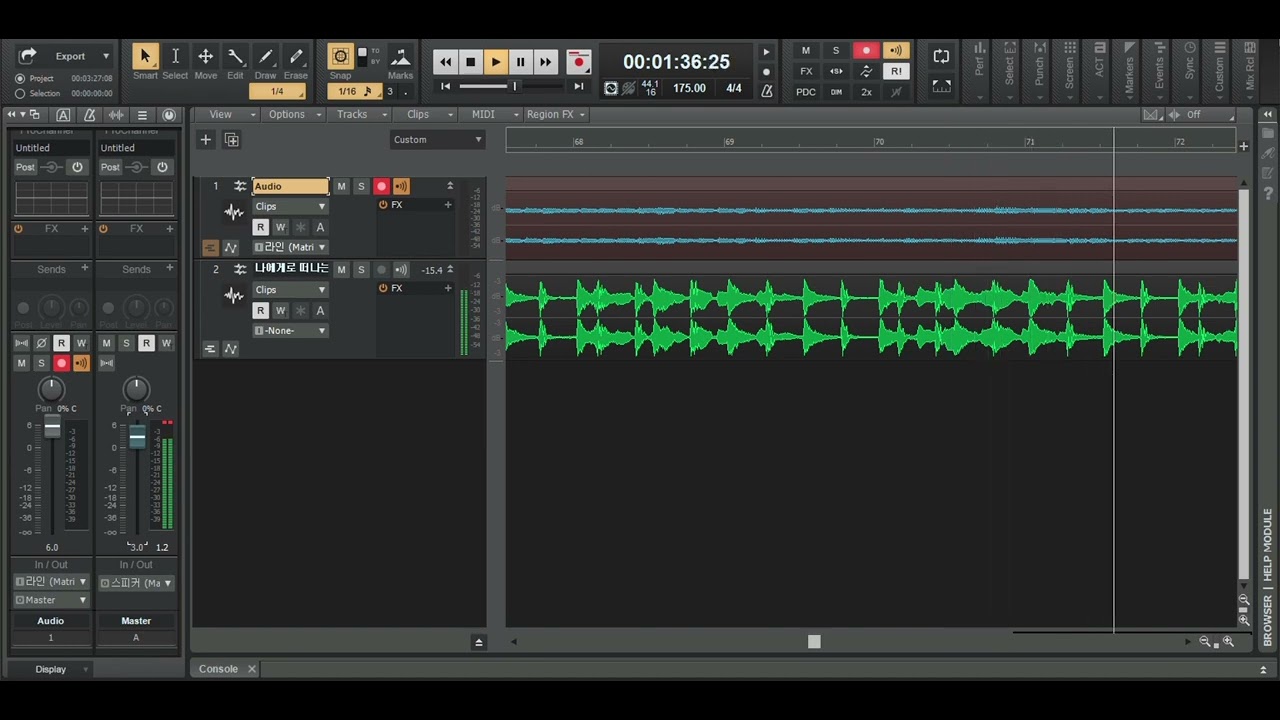Click the bar 70 timeline ruler mark
1280x720 pixels.
click(x=878, y=142)
